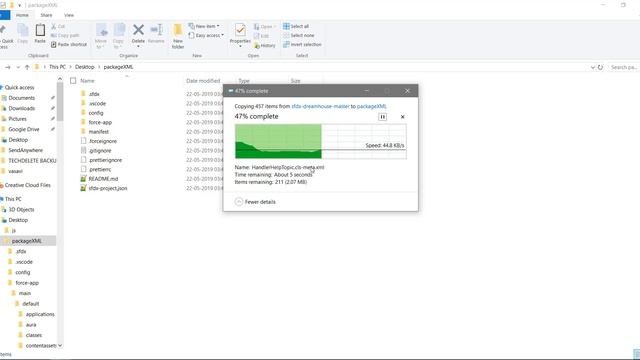Refresh the packageXML folder view
This screenshot has width=640, height=360.
pos(600,67)
